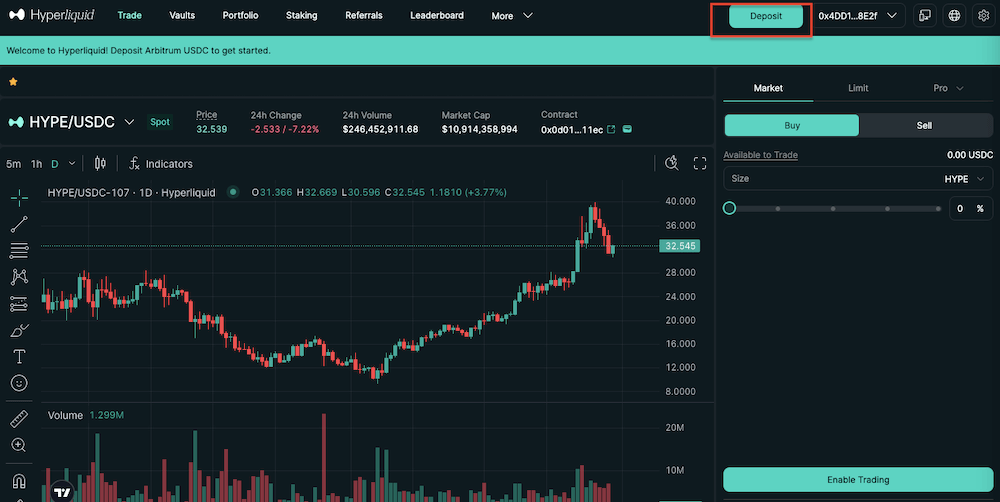Click the Welcome to Hyperliquid banner text
This screenshot has height=502, width=1000.
point(138,50)
